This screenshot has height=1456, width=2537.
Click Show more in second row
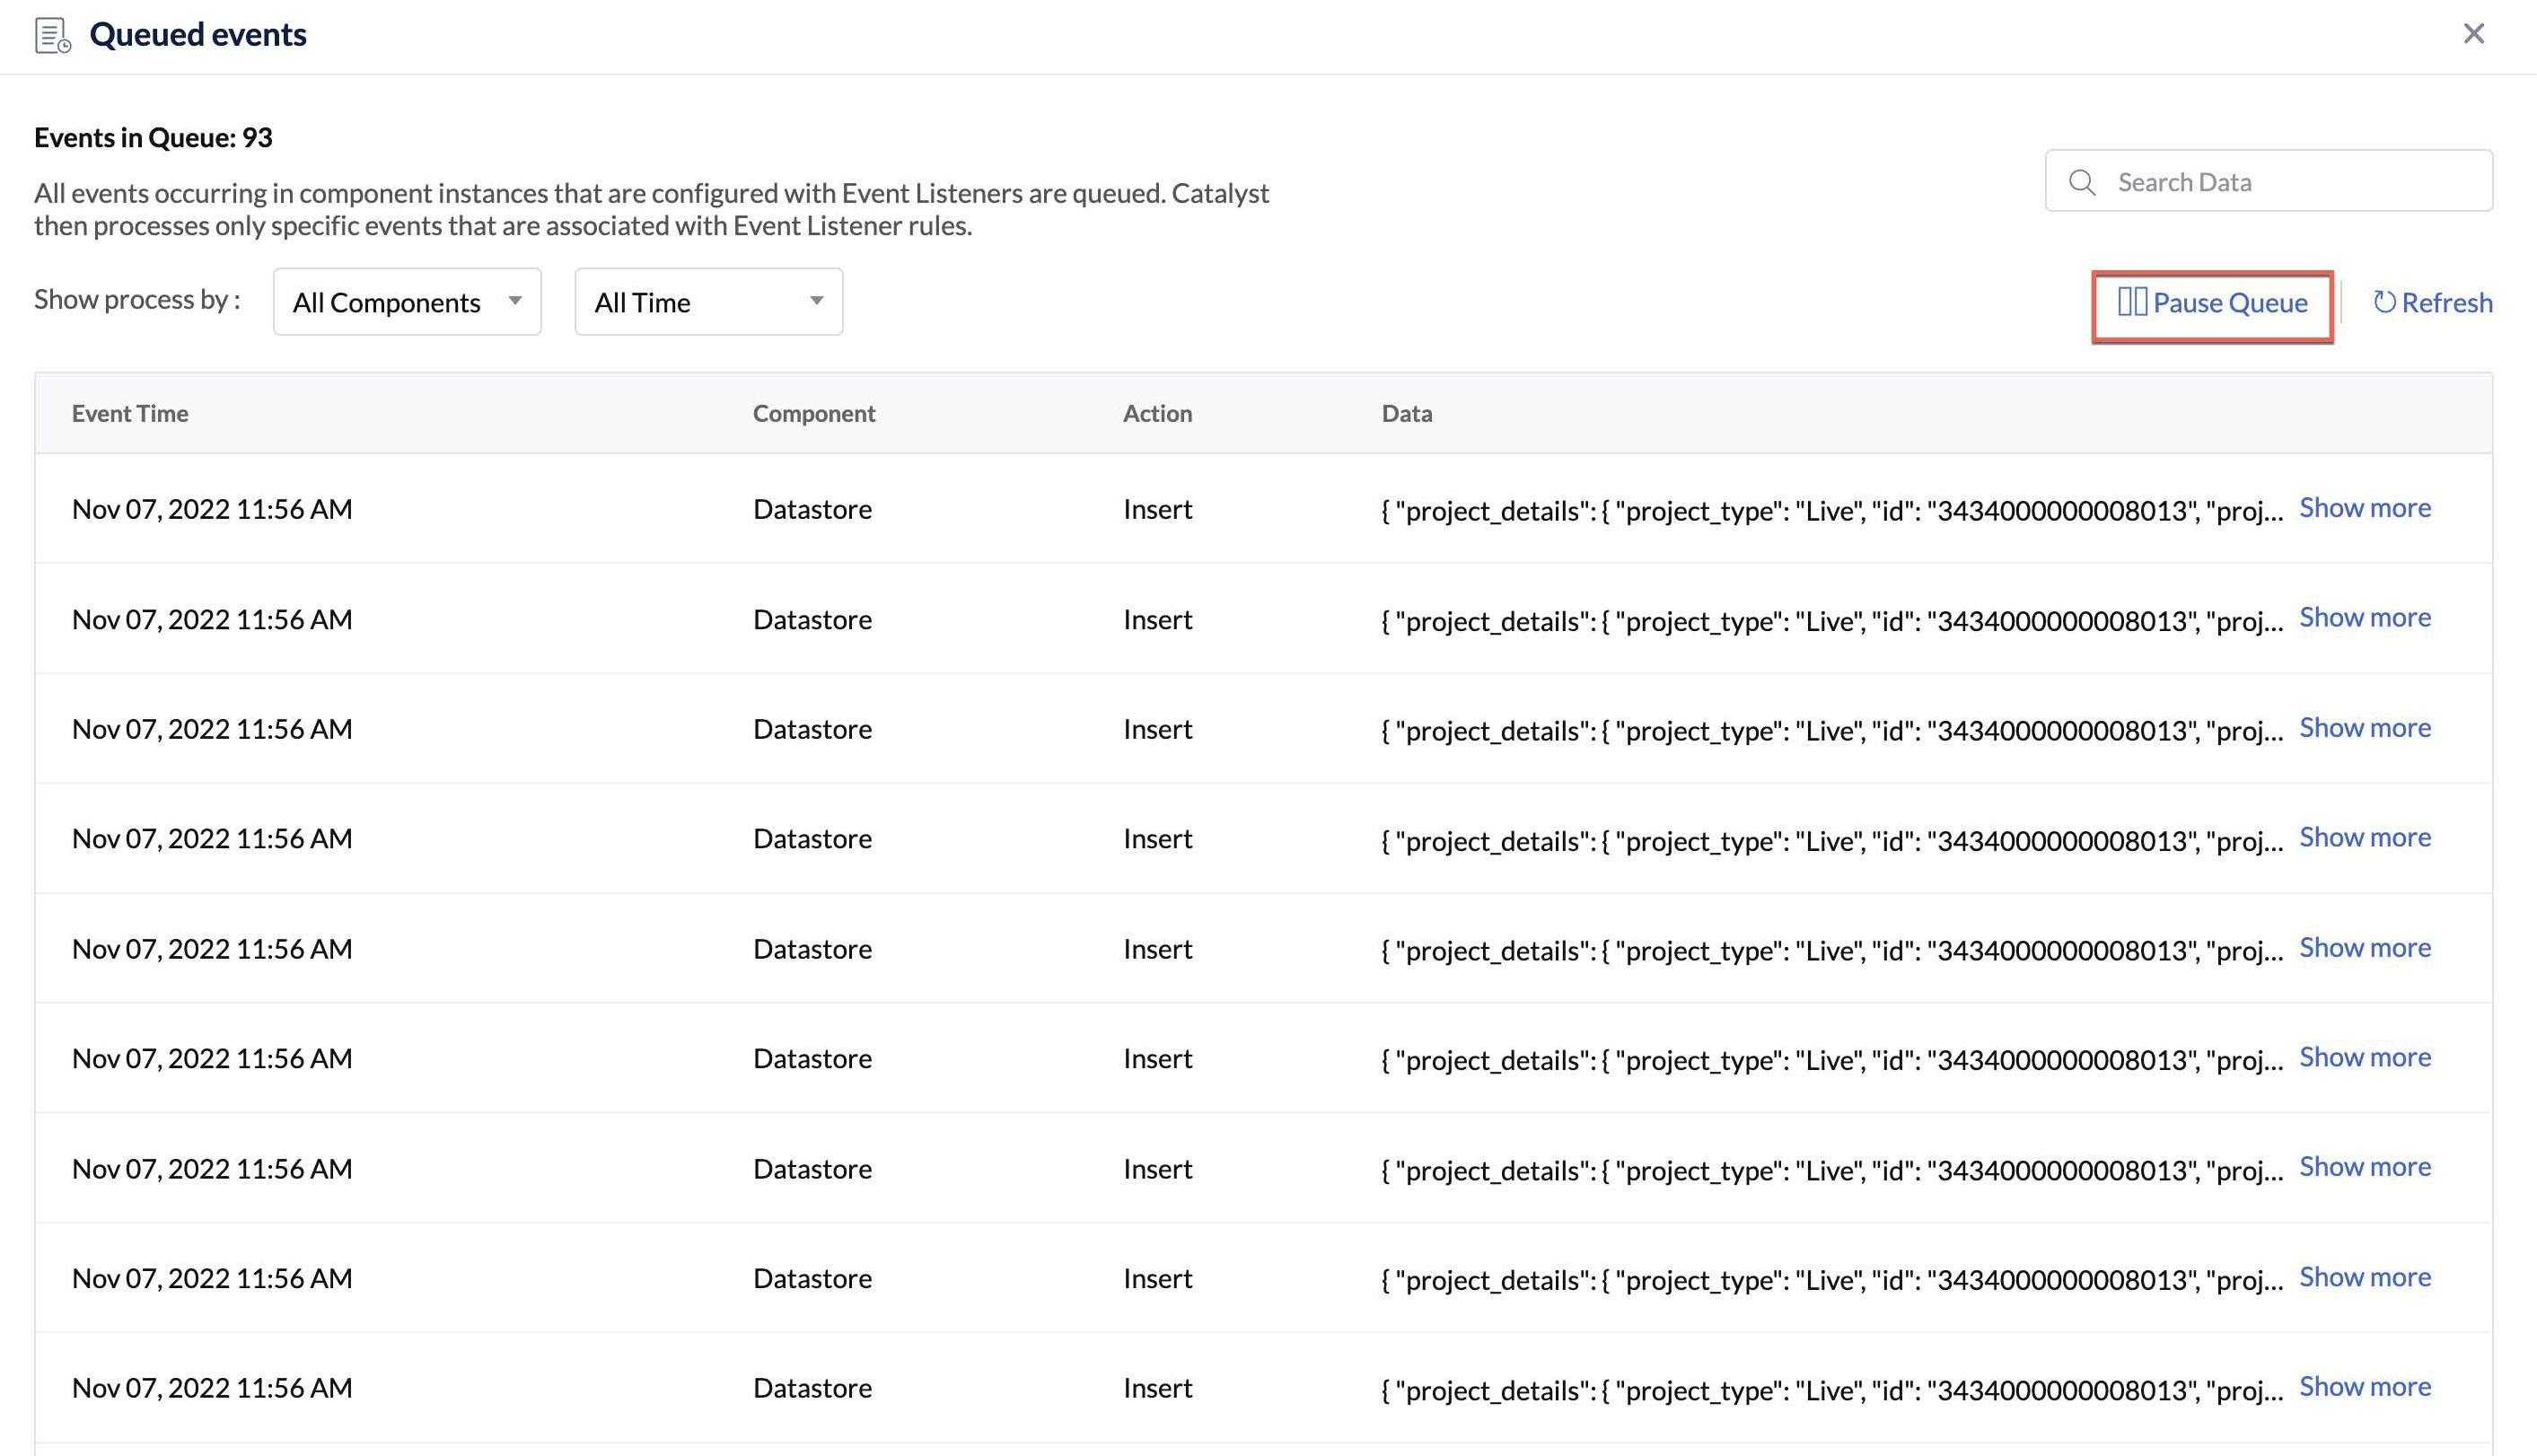click(x=2364, y=618)
